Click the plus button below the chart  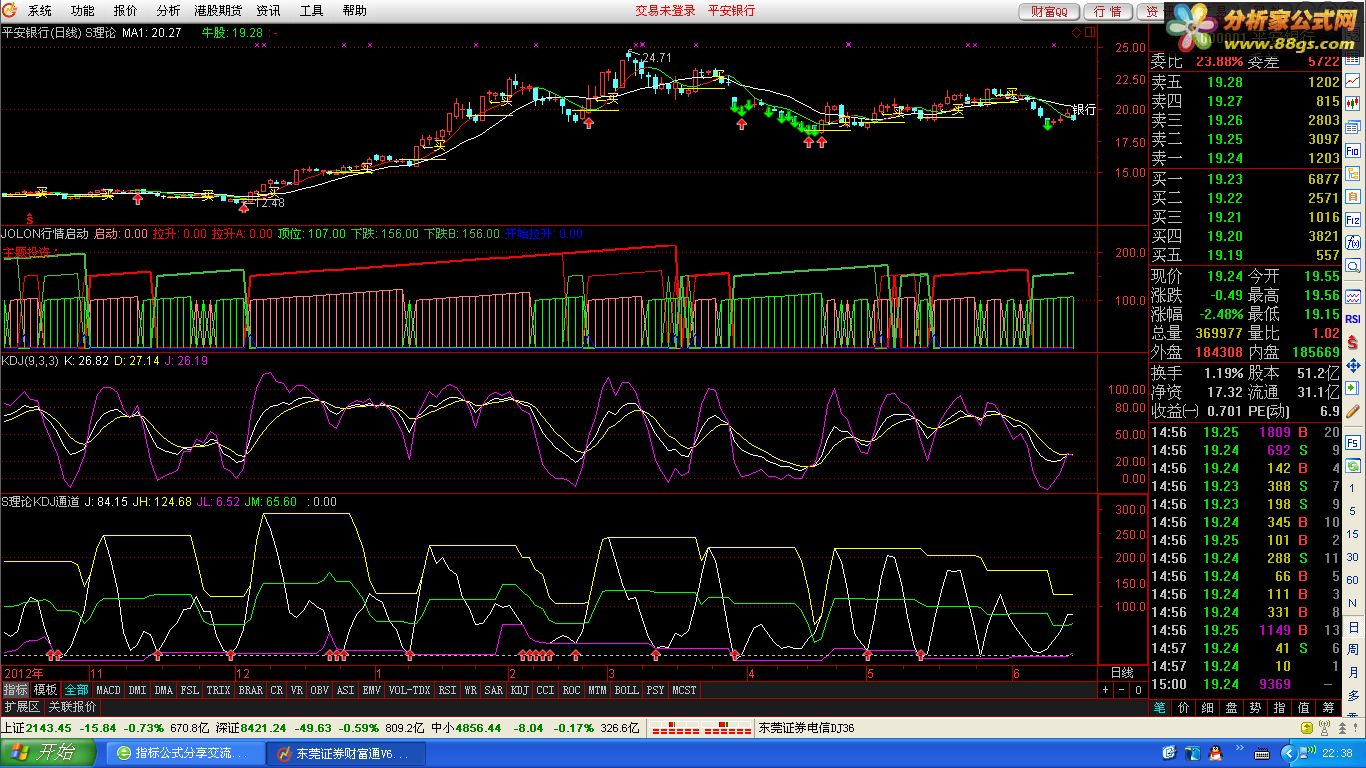click(1105, 690)
